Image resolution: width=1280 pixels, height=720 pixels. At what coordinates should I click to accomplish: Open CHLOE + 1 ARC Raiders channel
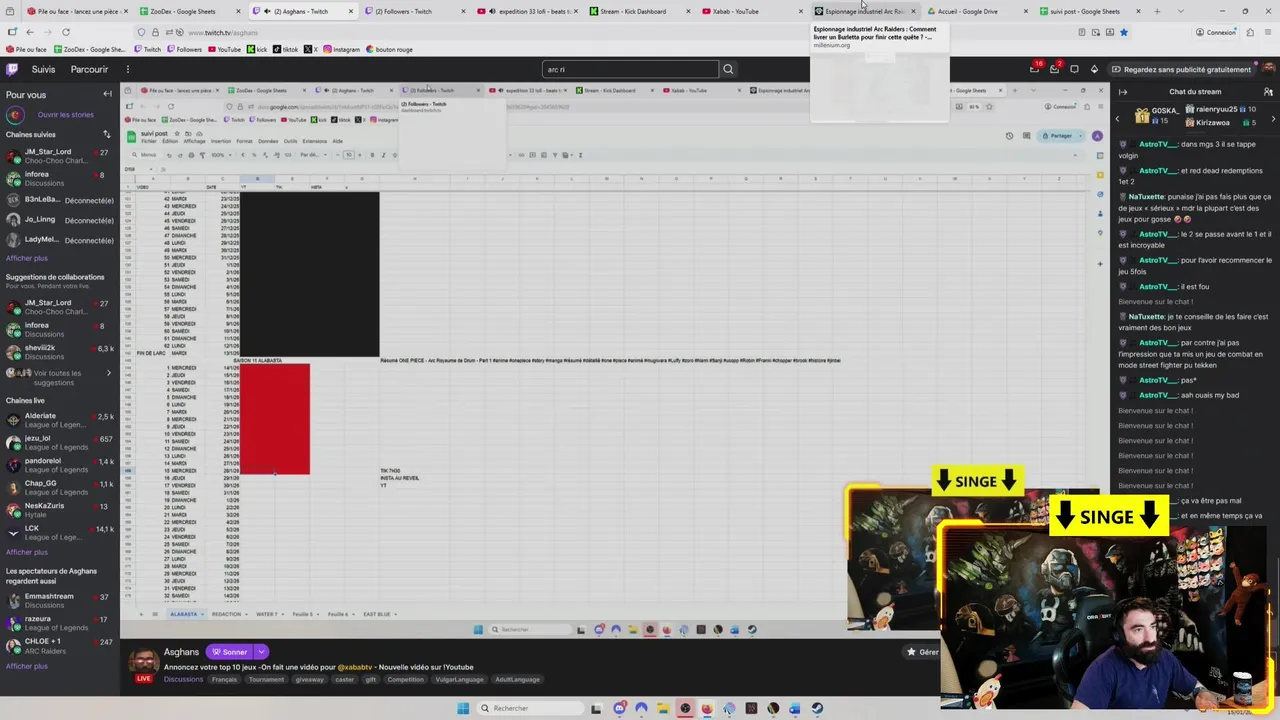[60, 645]
